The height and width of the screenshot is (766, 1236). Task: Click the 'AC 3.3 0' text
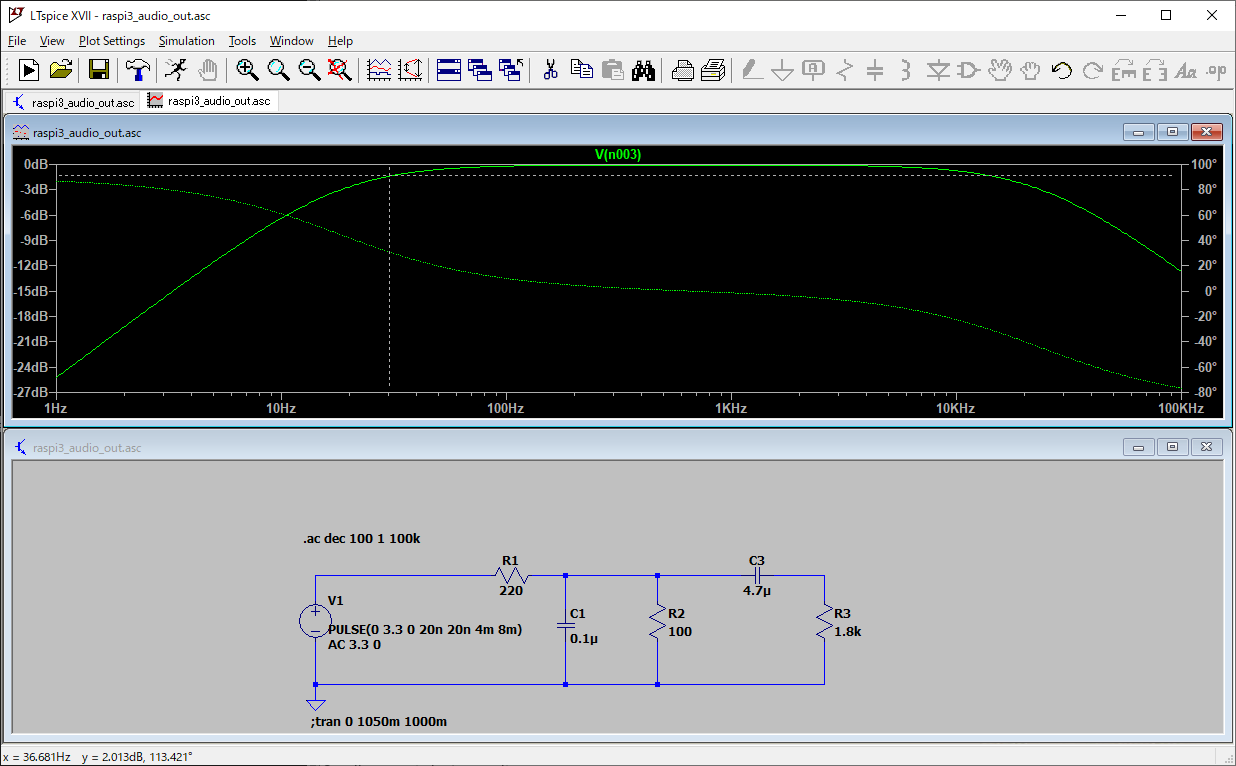coord(355,644)
